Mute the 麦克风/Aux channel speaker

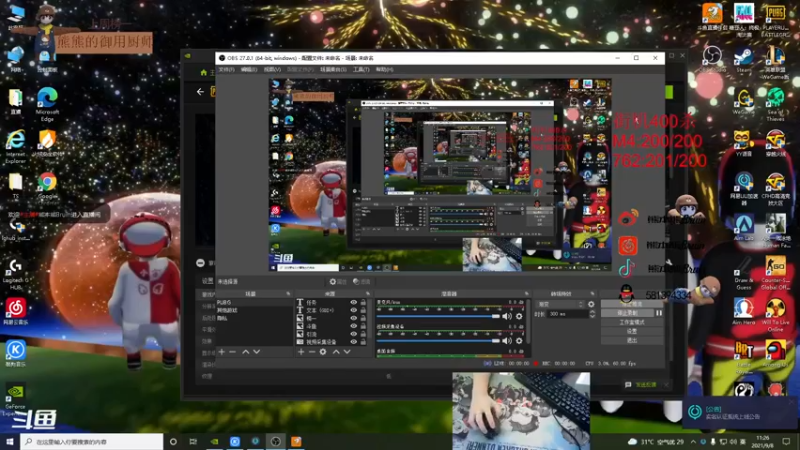[x=507, y=316]
